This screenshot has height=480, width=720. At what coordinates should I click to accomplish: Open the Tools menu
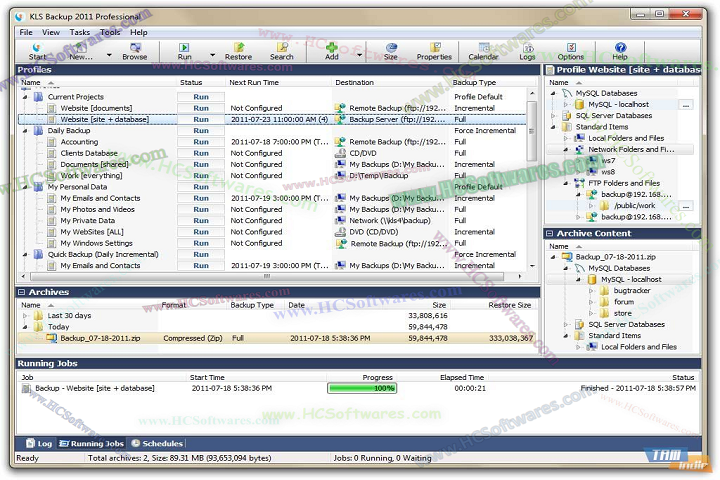click(x=110, y=32)
